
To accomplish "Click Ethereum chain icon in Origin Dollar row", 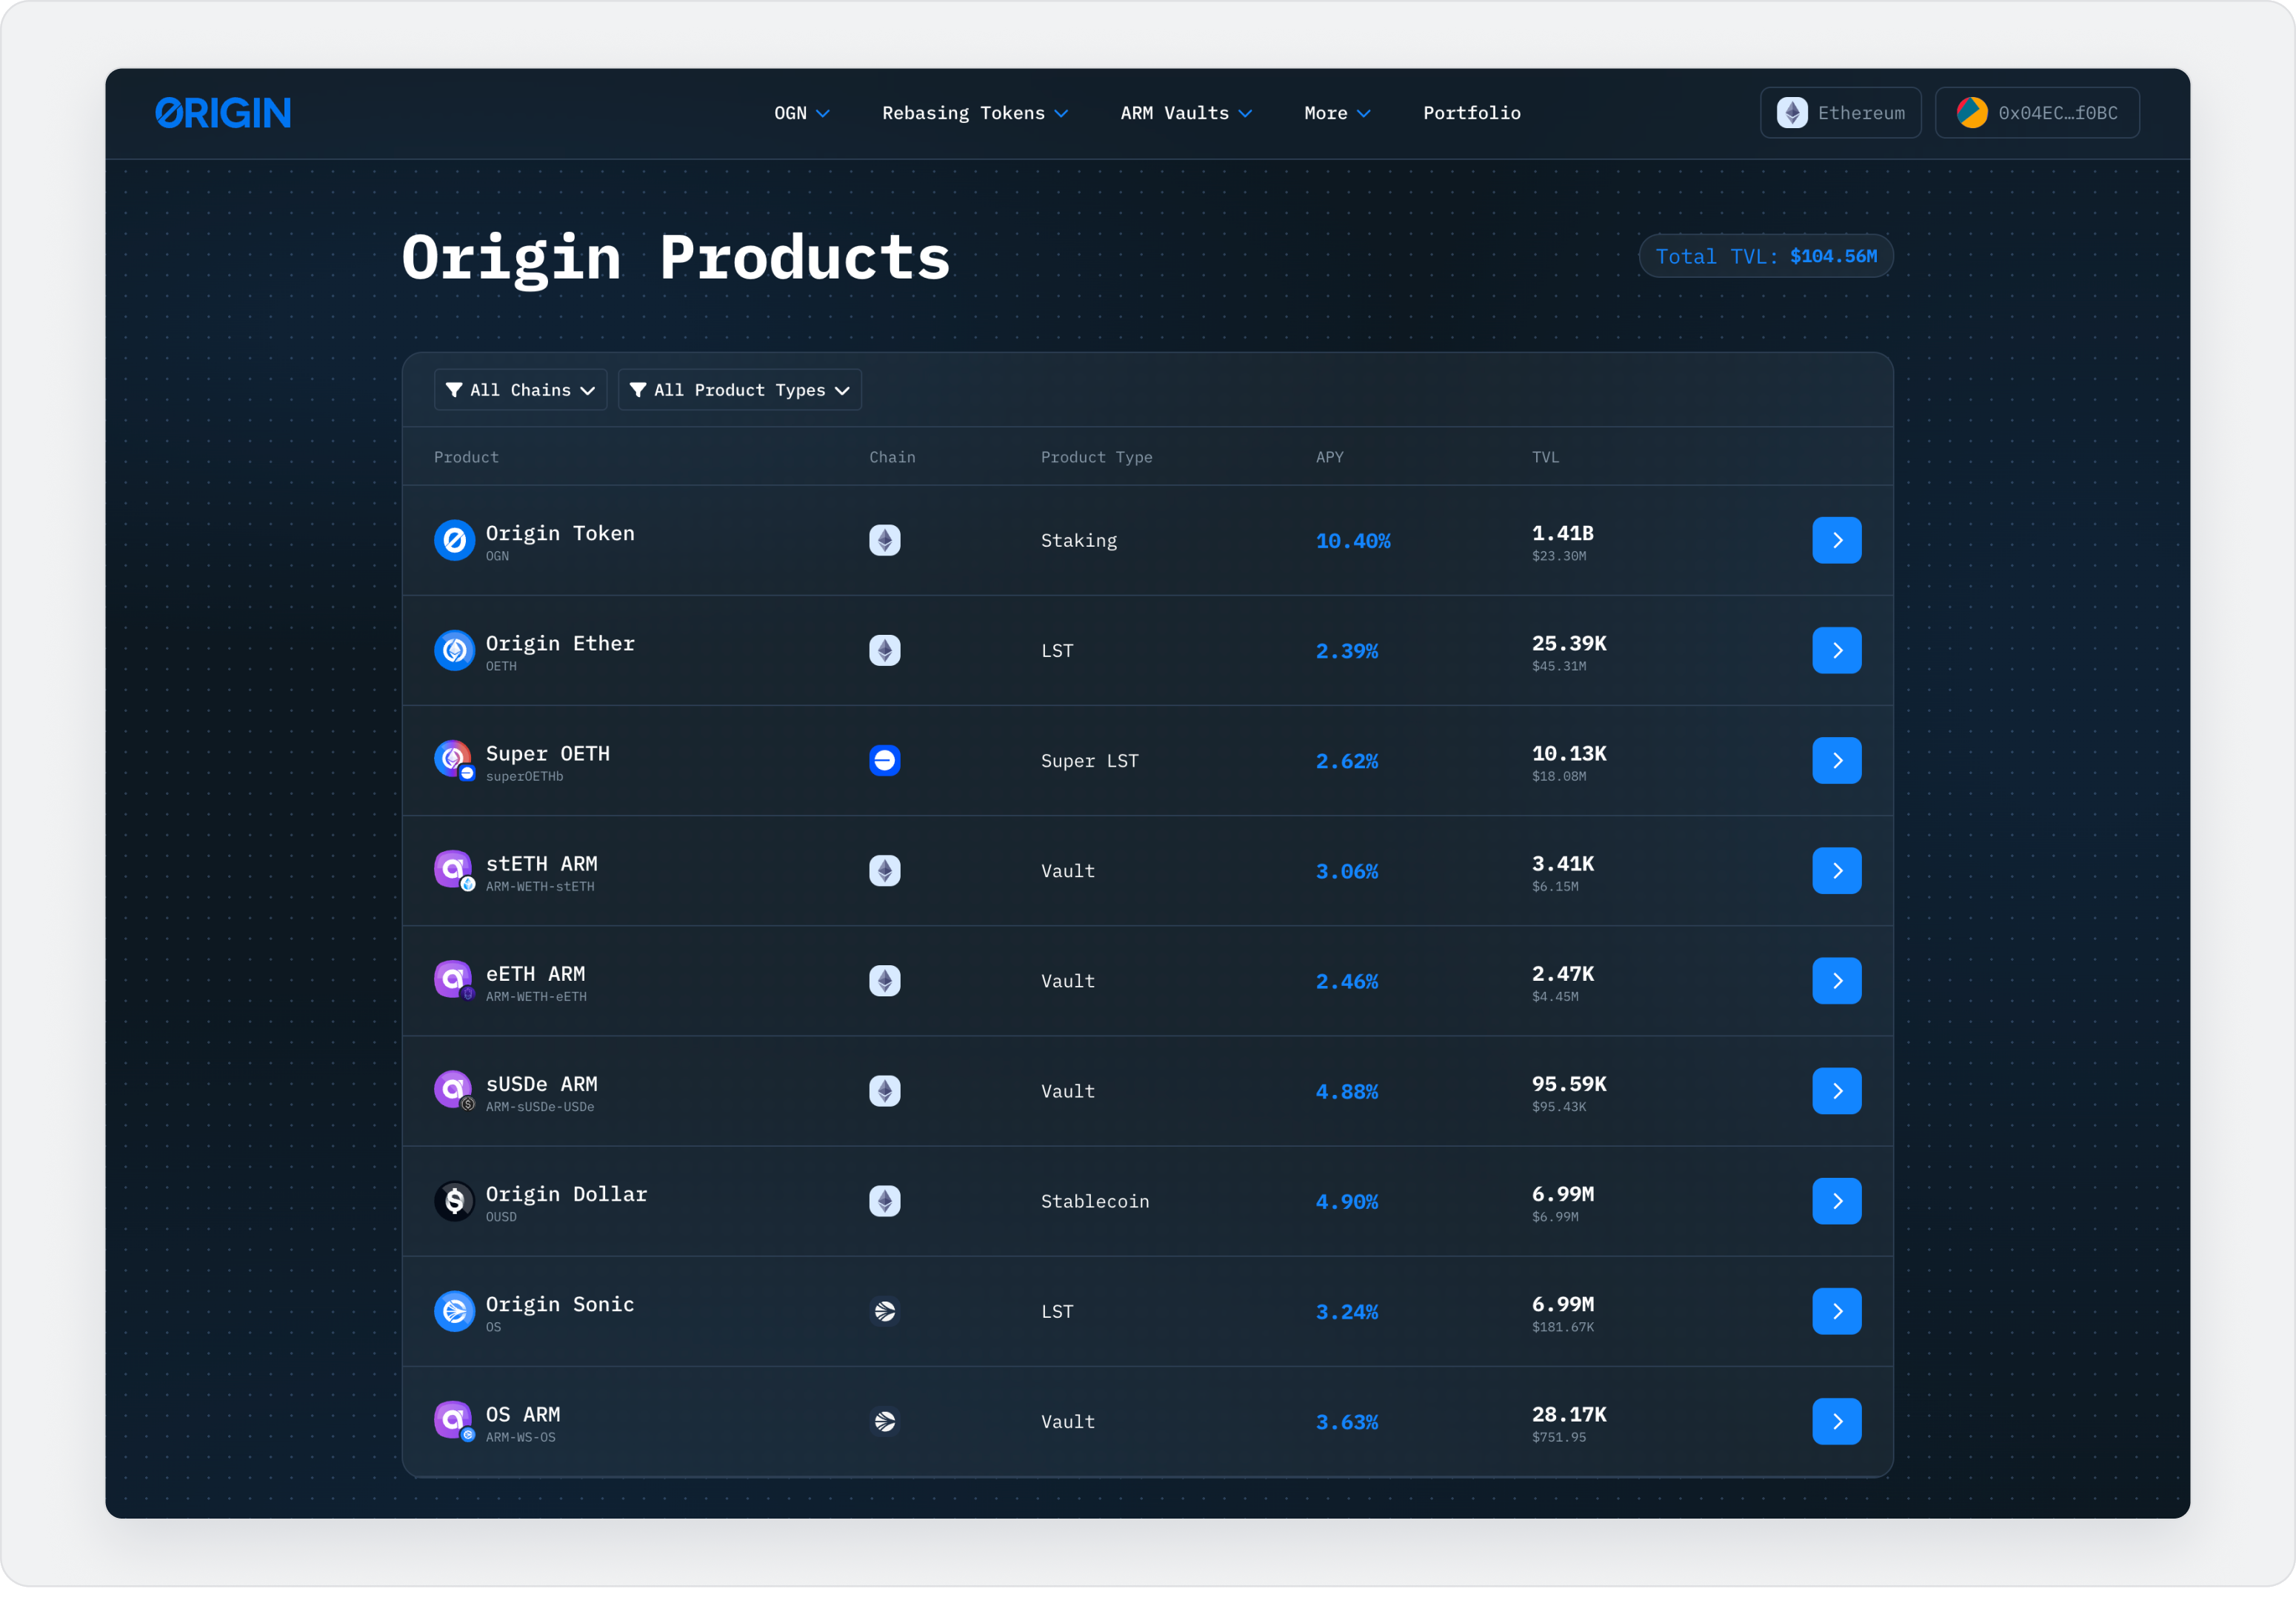I will (x=885, y=1201).
